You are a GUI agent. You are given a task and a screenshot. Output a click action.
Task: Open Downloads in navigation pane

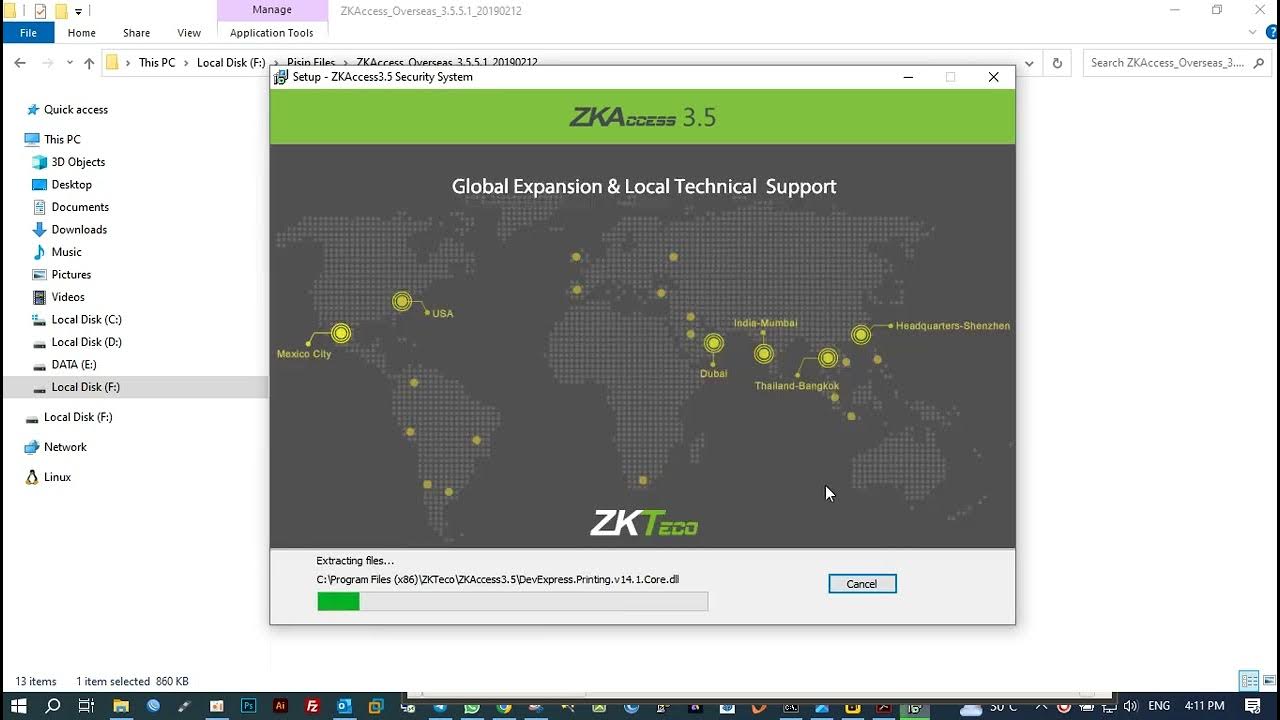pyautogui.click(x=79, y=230)
